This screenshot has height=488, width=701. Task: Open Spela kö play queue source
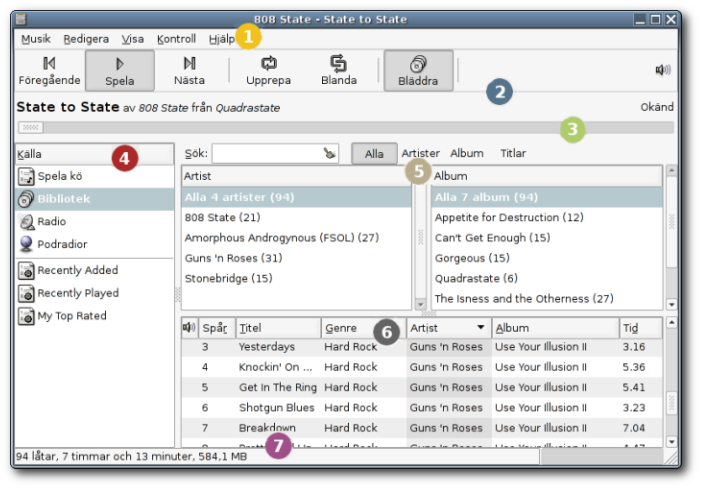pos(58,176)
